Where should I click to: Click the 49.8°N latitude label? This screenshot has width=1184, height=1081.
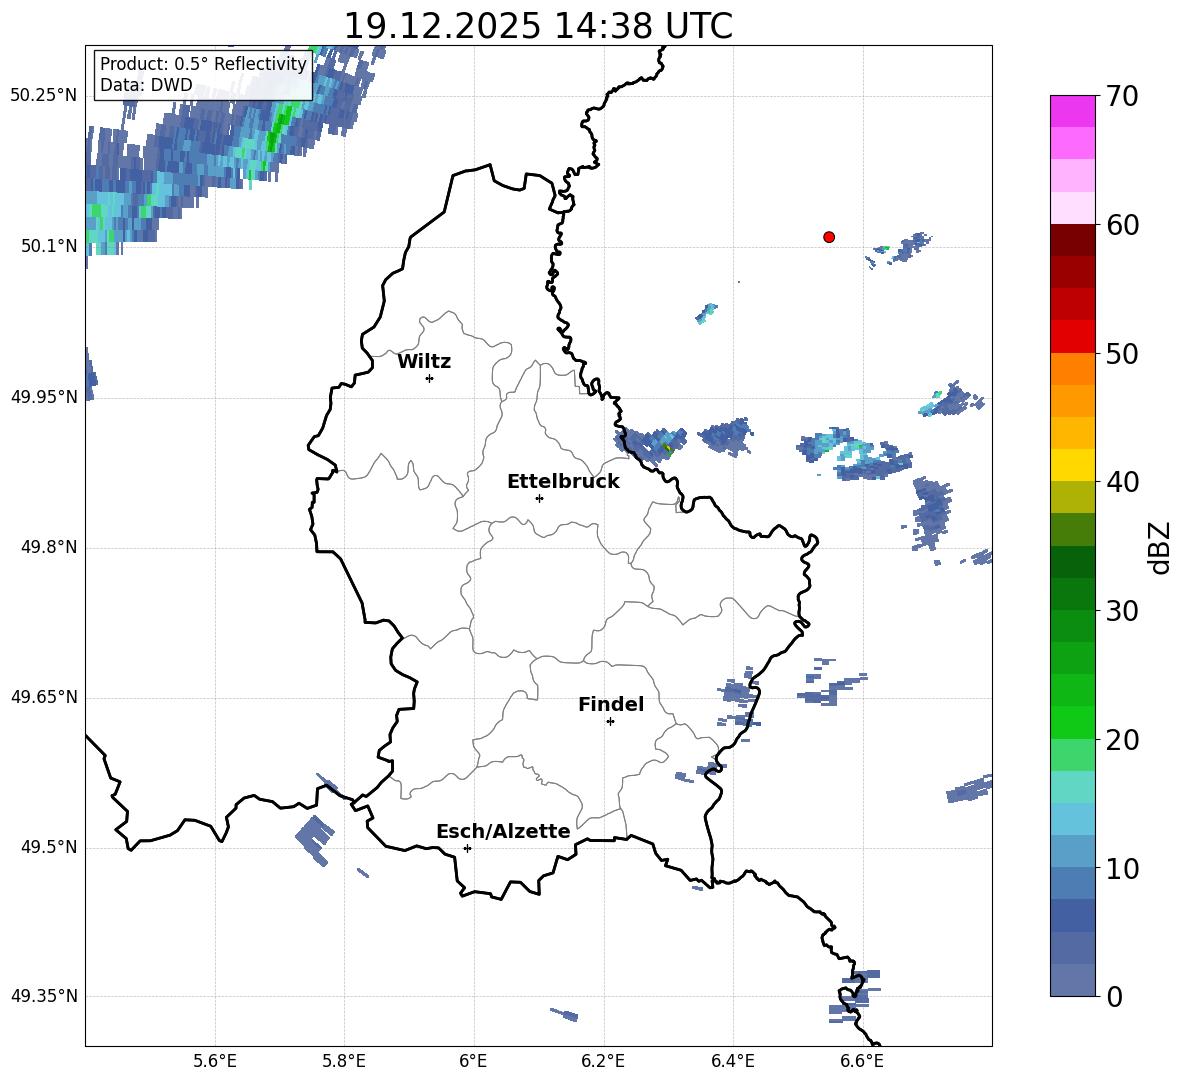(x=48, y=547)
